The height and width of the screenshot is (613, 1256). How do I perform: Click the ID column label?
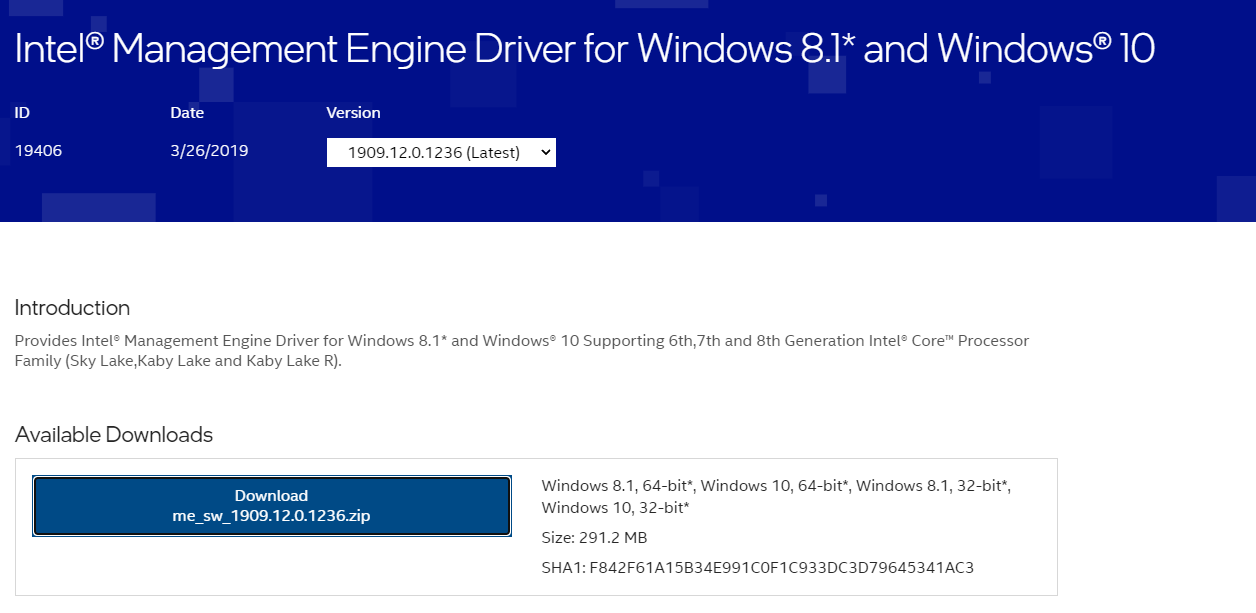[22, 113]
